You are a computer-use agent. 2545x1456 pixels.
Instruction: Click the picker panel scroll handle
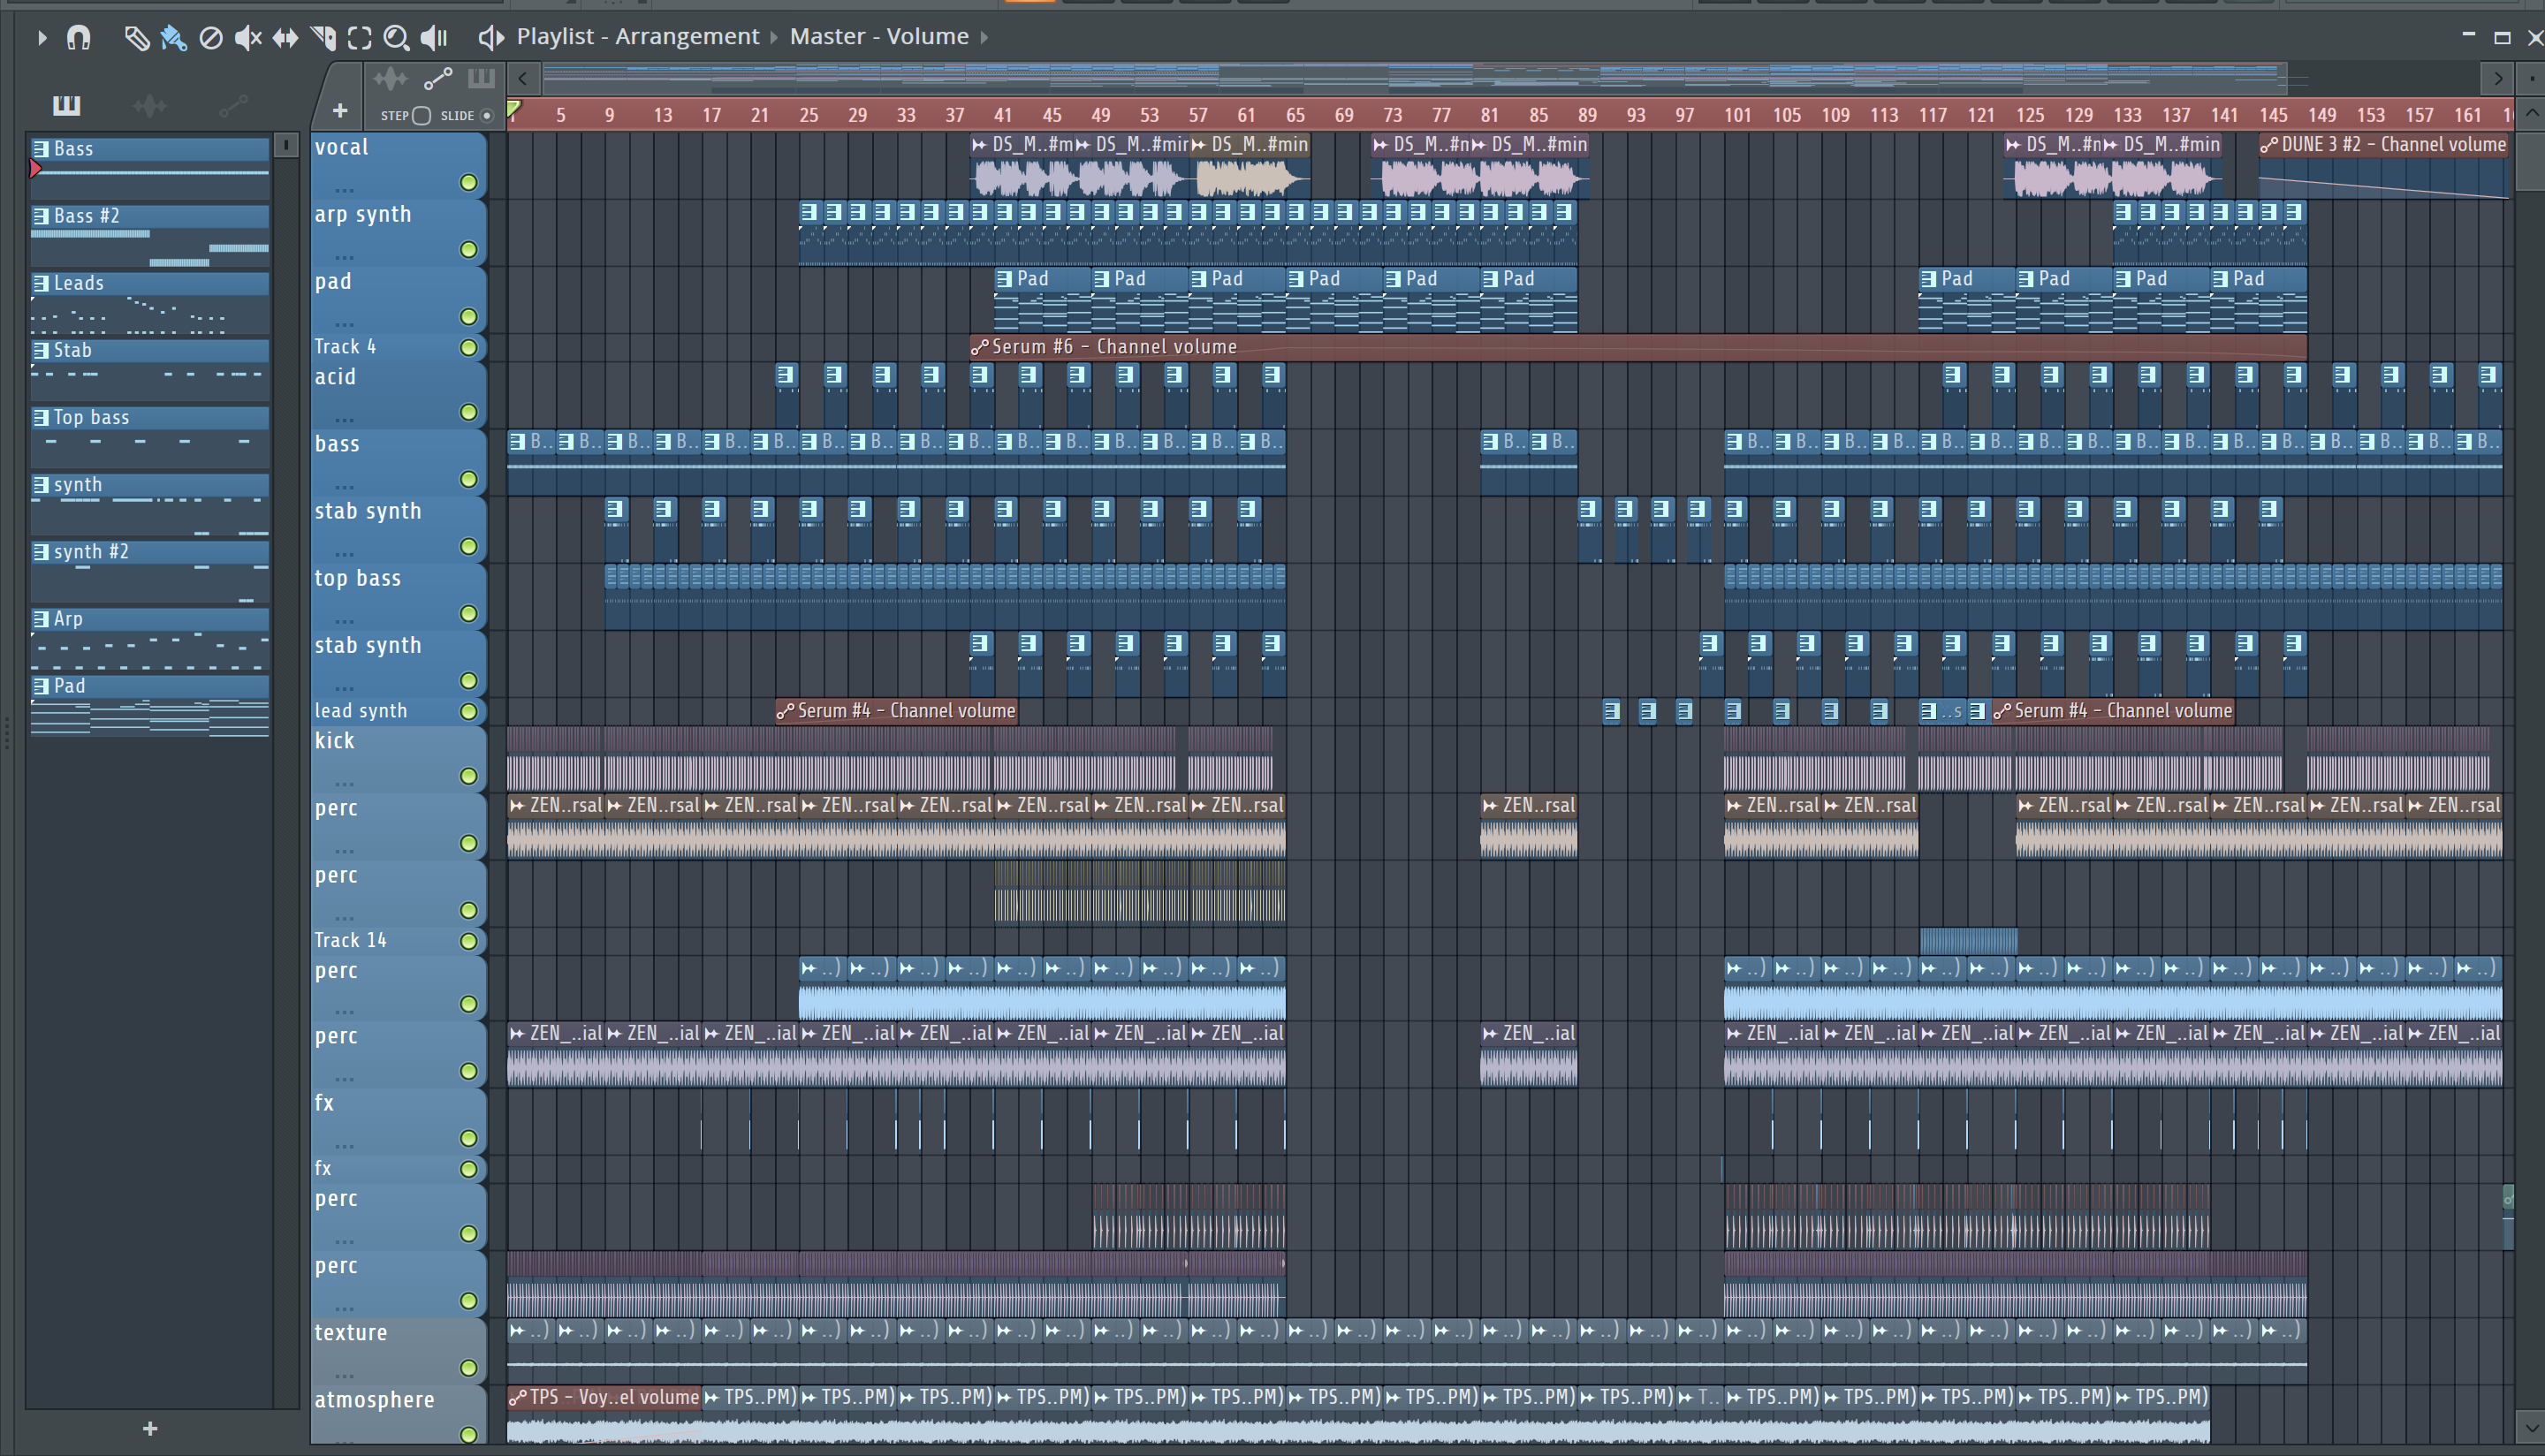[286, 146]
